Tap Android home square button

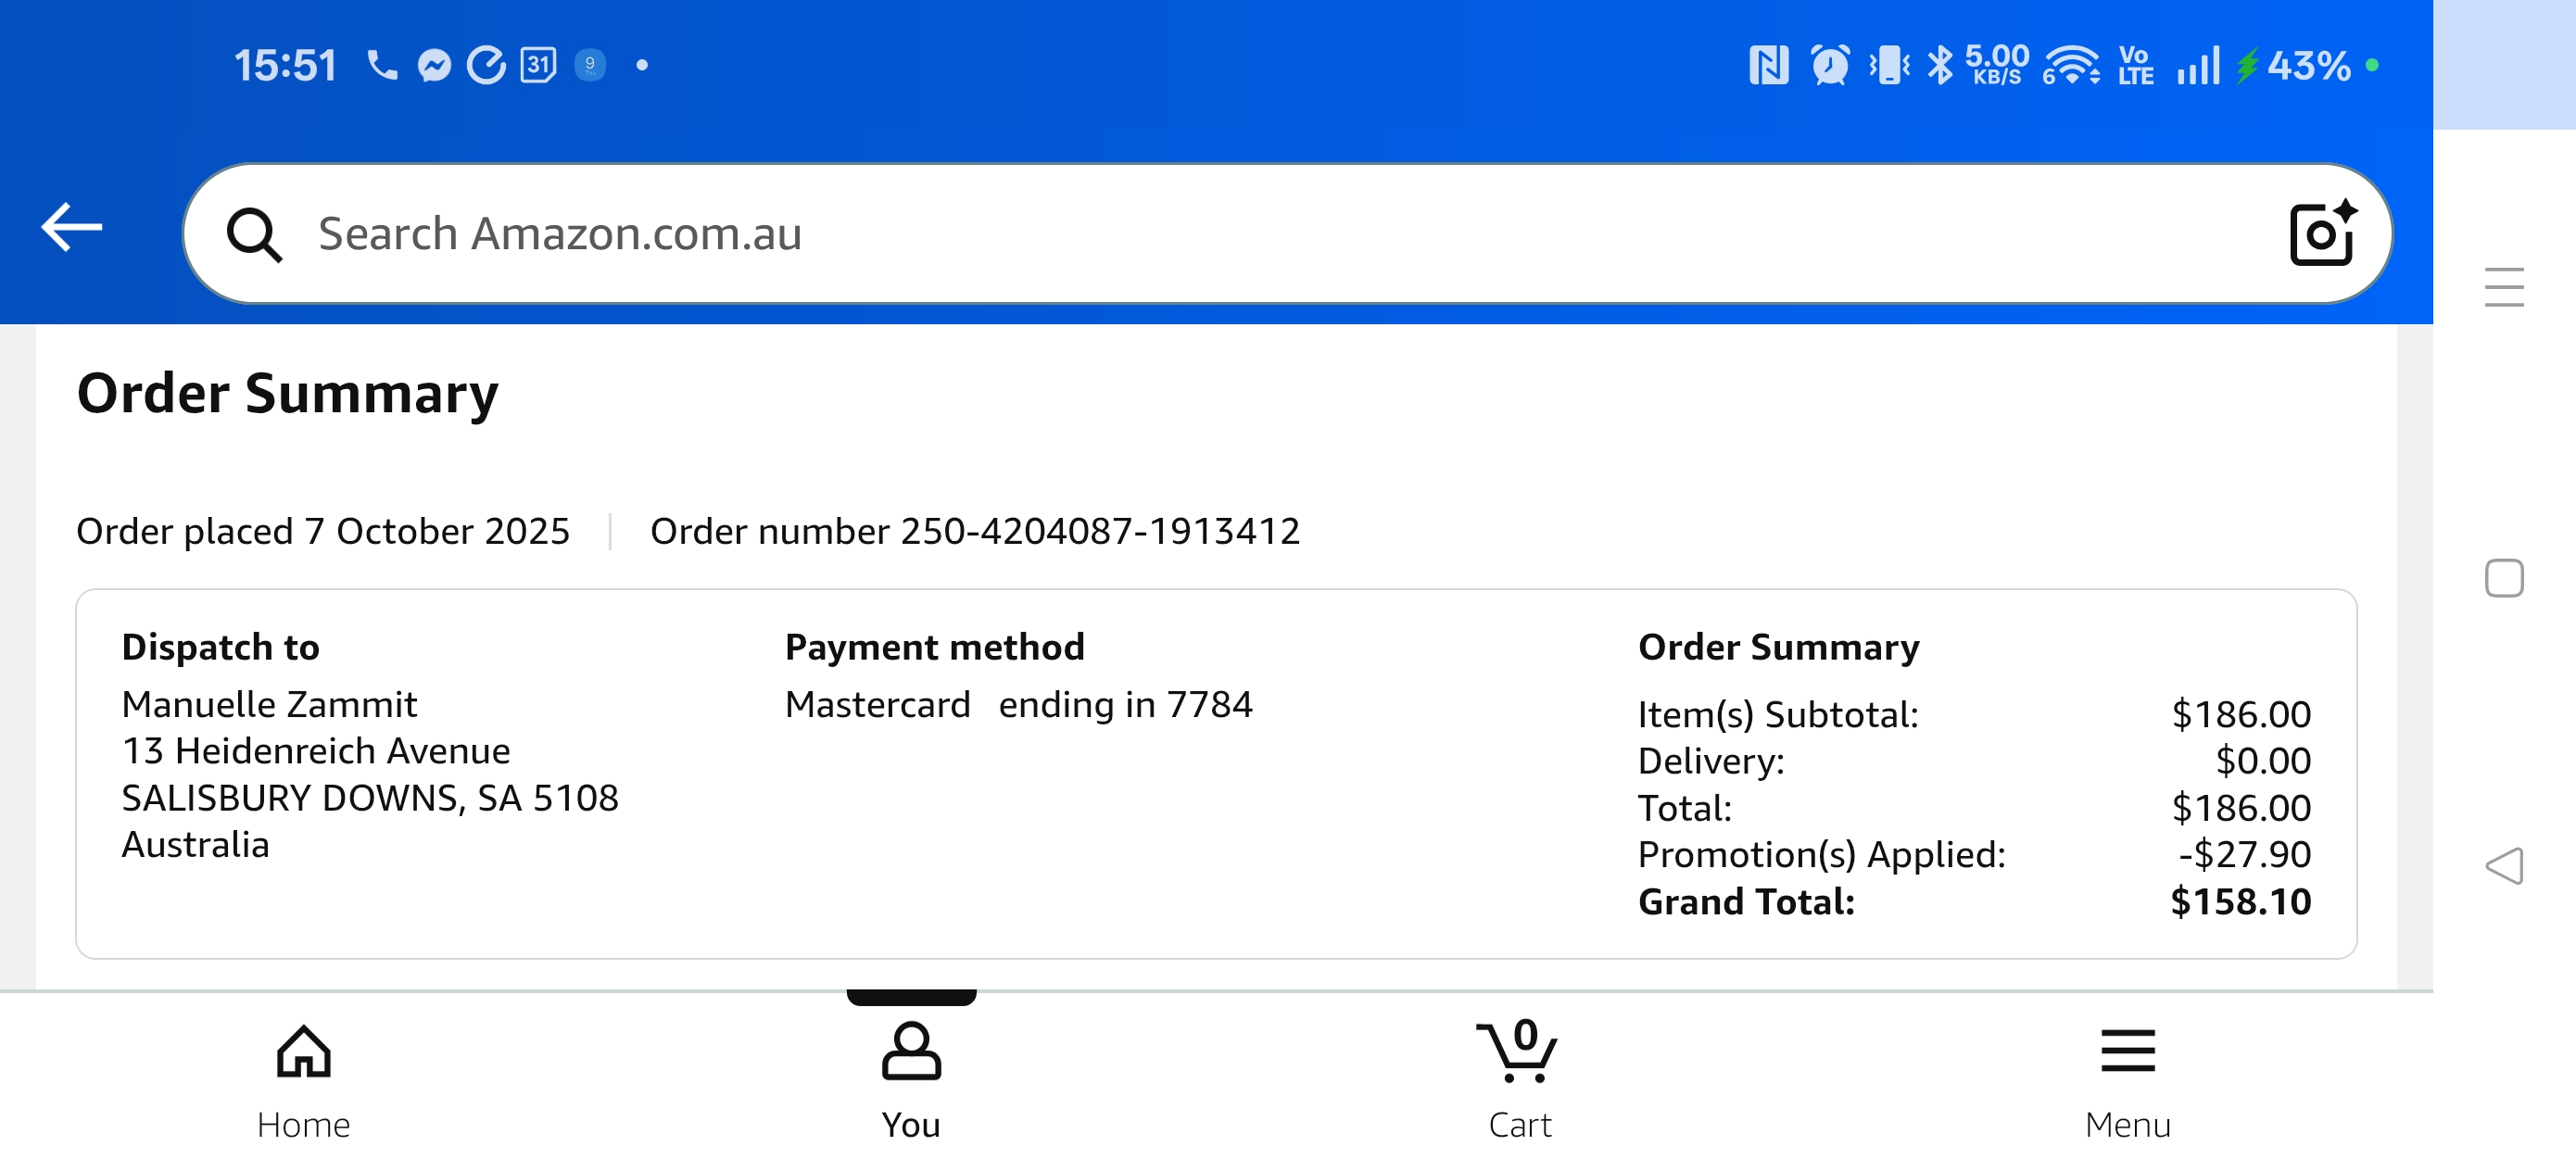(2503, 578)
